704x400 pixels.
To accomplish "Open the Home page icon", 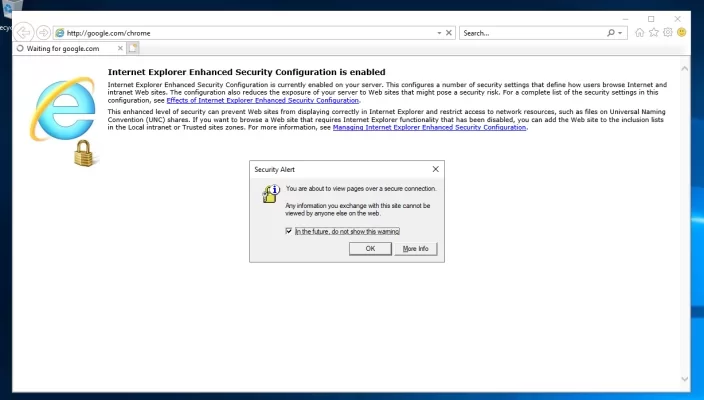I will tap(640, 32).
